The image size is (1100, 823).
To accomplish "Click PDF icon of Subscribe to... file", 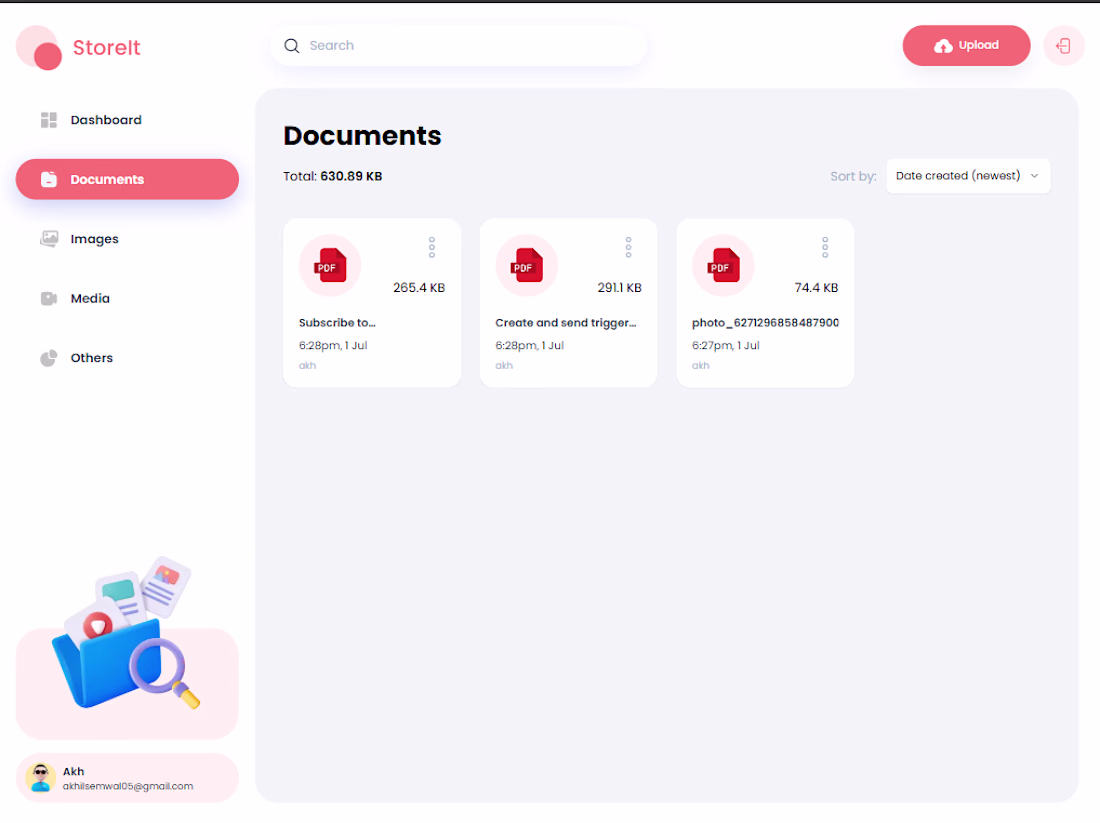I will pos(330,265).
